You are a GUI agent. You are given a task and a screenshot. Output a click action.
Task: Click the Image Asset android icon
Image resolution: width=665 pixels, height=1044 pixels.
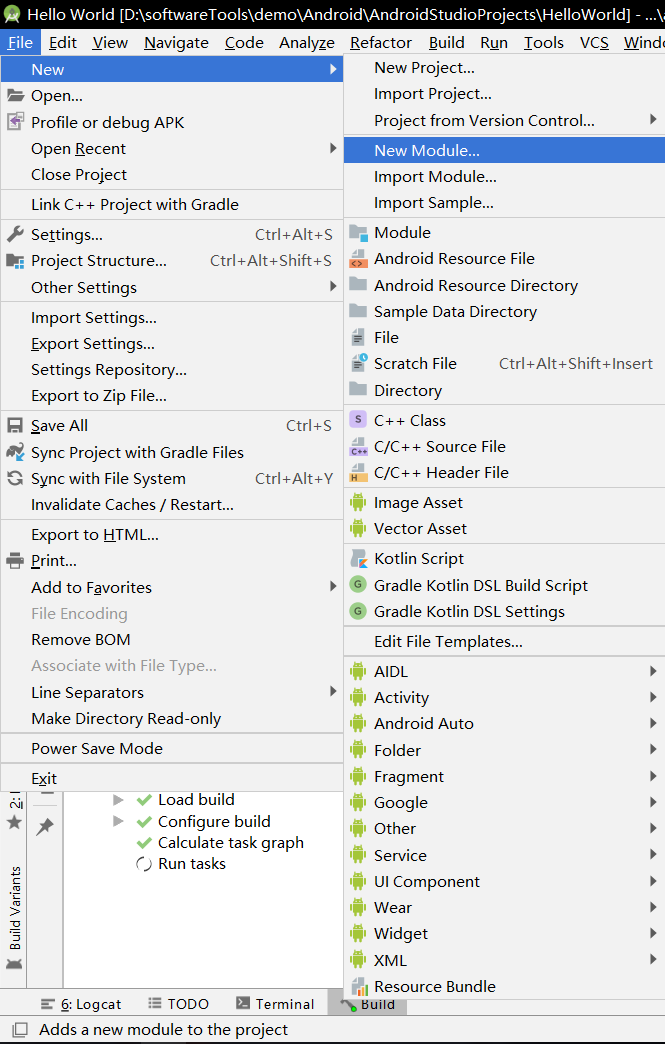358,502
